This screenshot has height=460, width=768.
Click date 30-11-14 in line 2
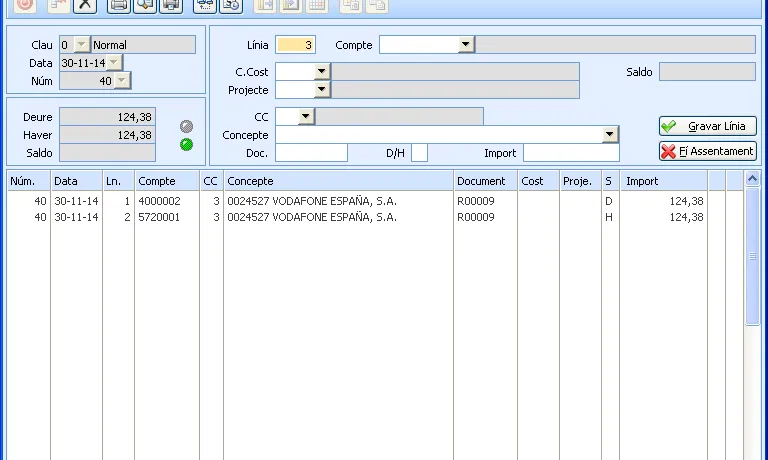click(x=76, y=217)
